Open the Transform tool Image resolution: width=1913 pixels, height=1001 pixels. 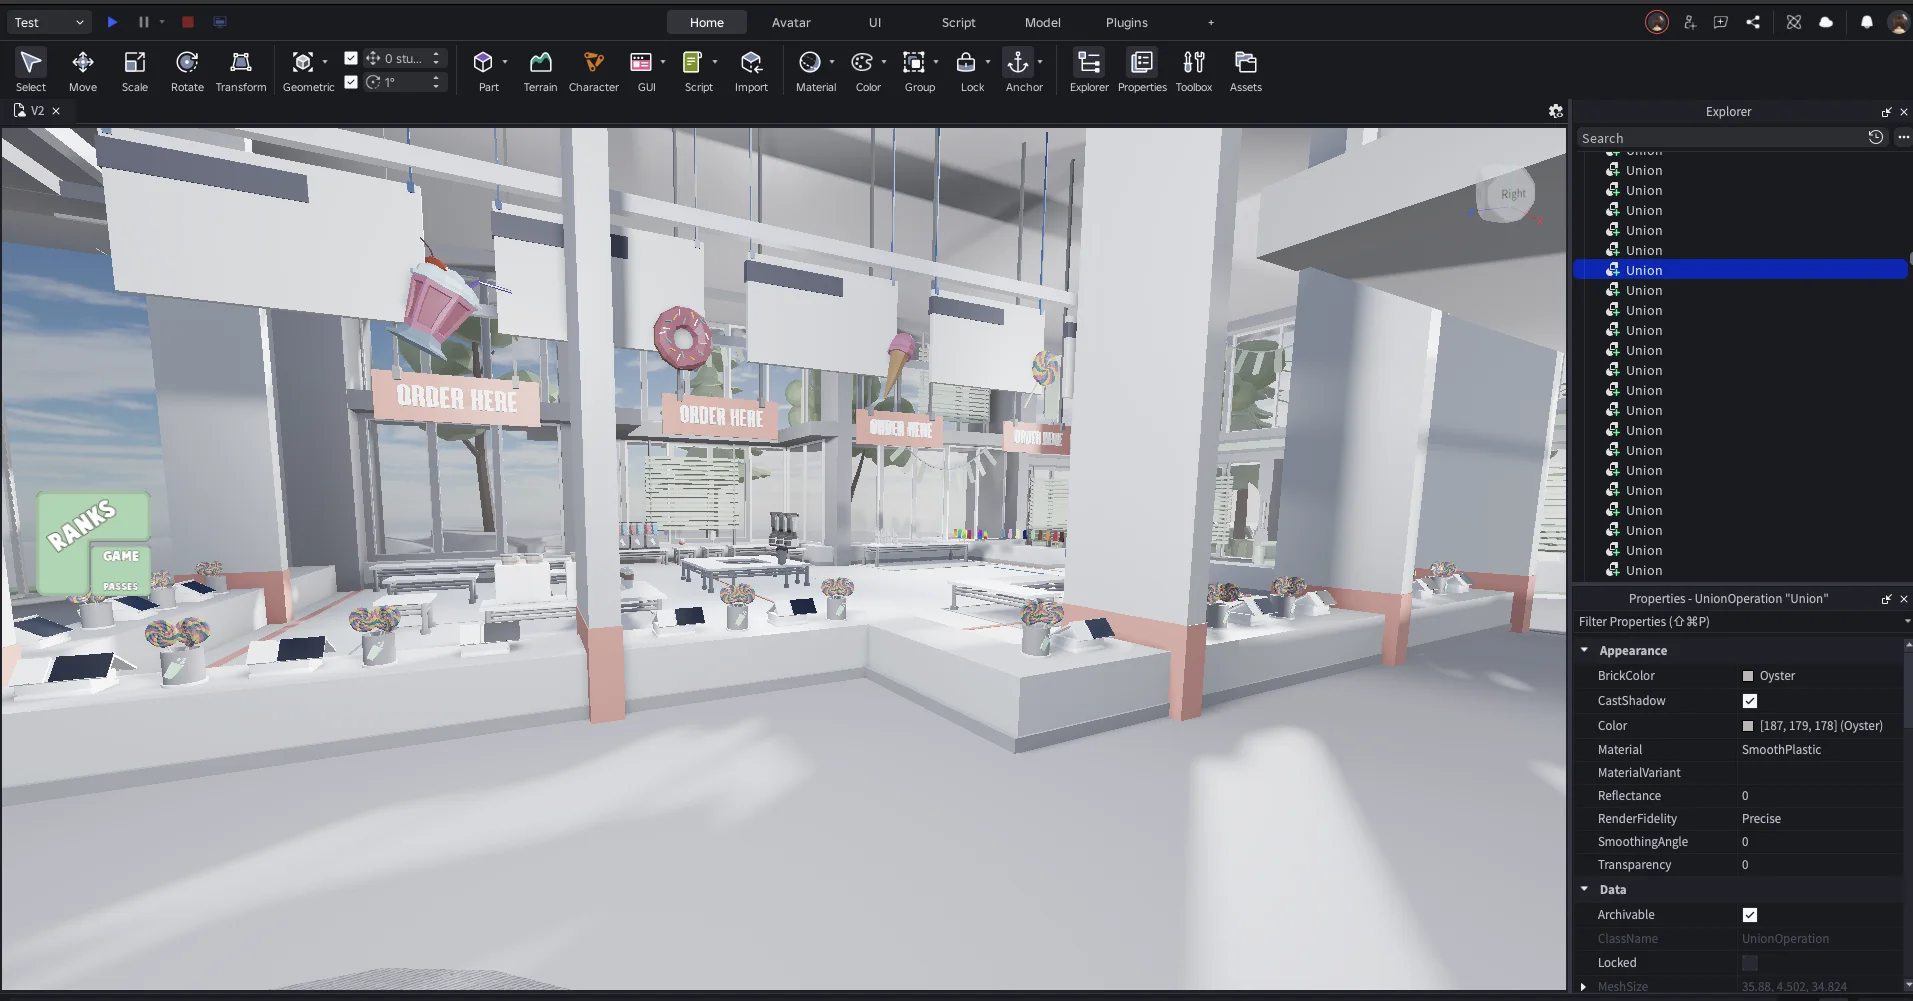241,71
